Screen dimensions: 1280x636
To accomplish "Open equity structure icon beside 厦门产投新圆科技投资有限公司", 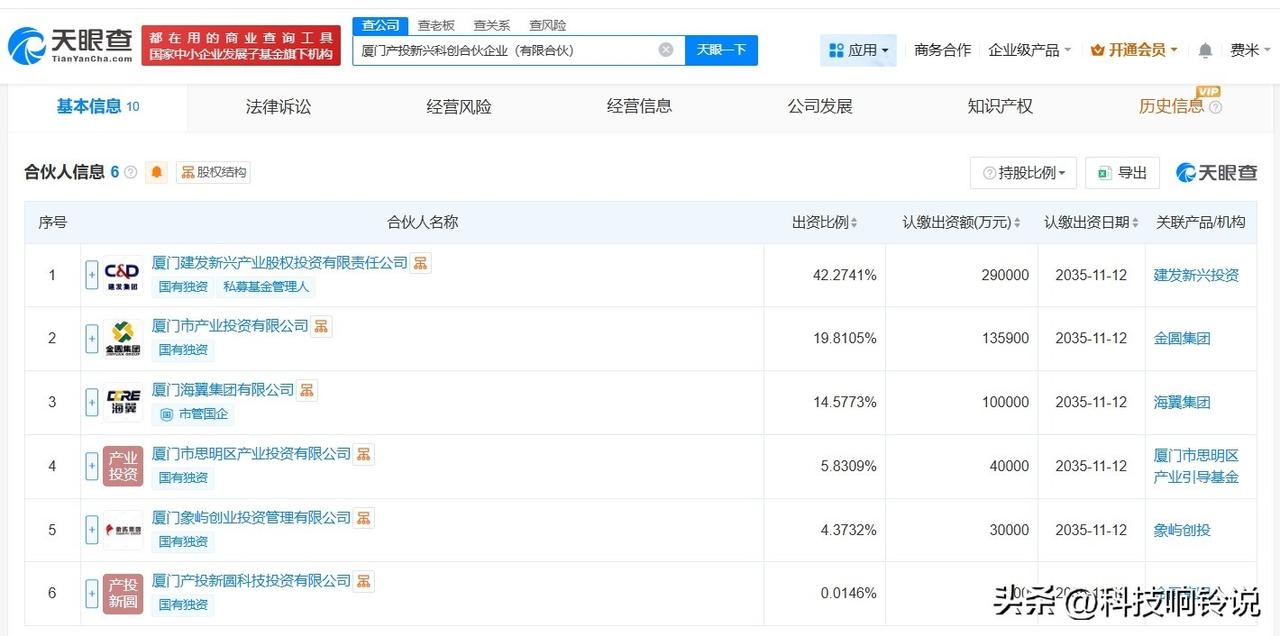I will point(364,581).
